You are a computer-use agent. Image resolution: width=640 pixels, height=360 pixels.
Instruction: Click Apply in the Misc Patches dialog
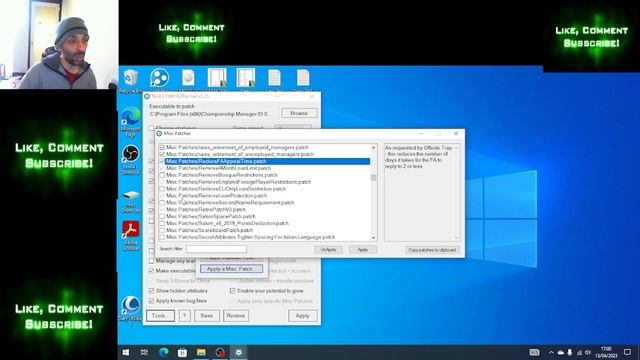point(363,249)
